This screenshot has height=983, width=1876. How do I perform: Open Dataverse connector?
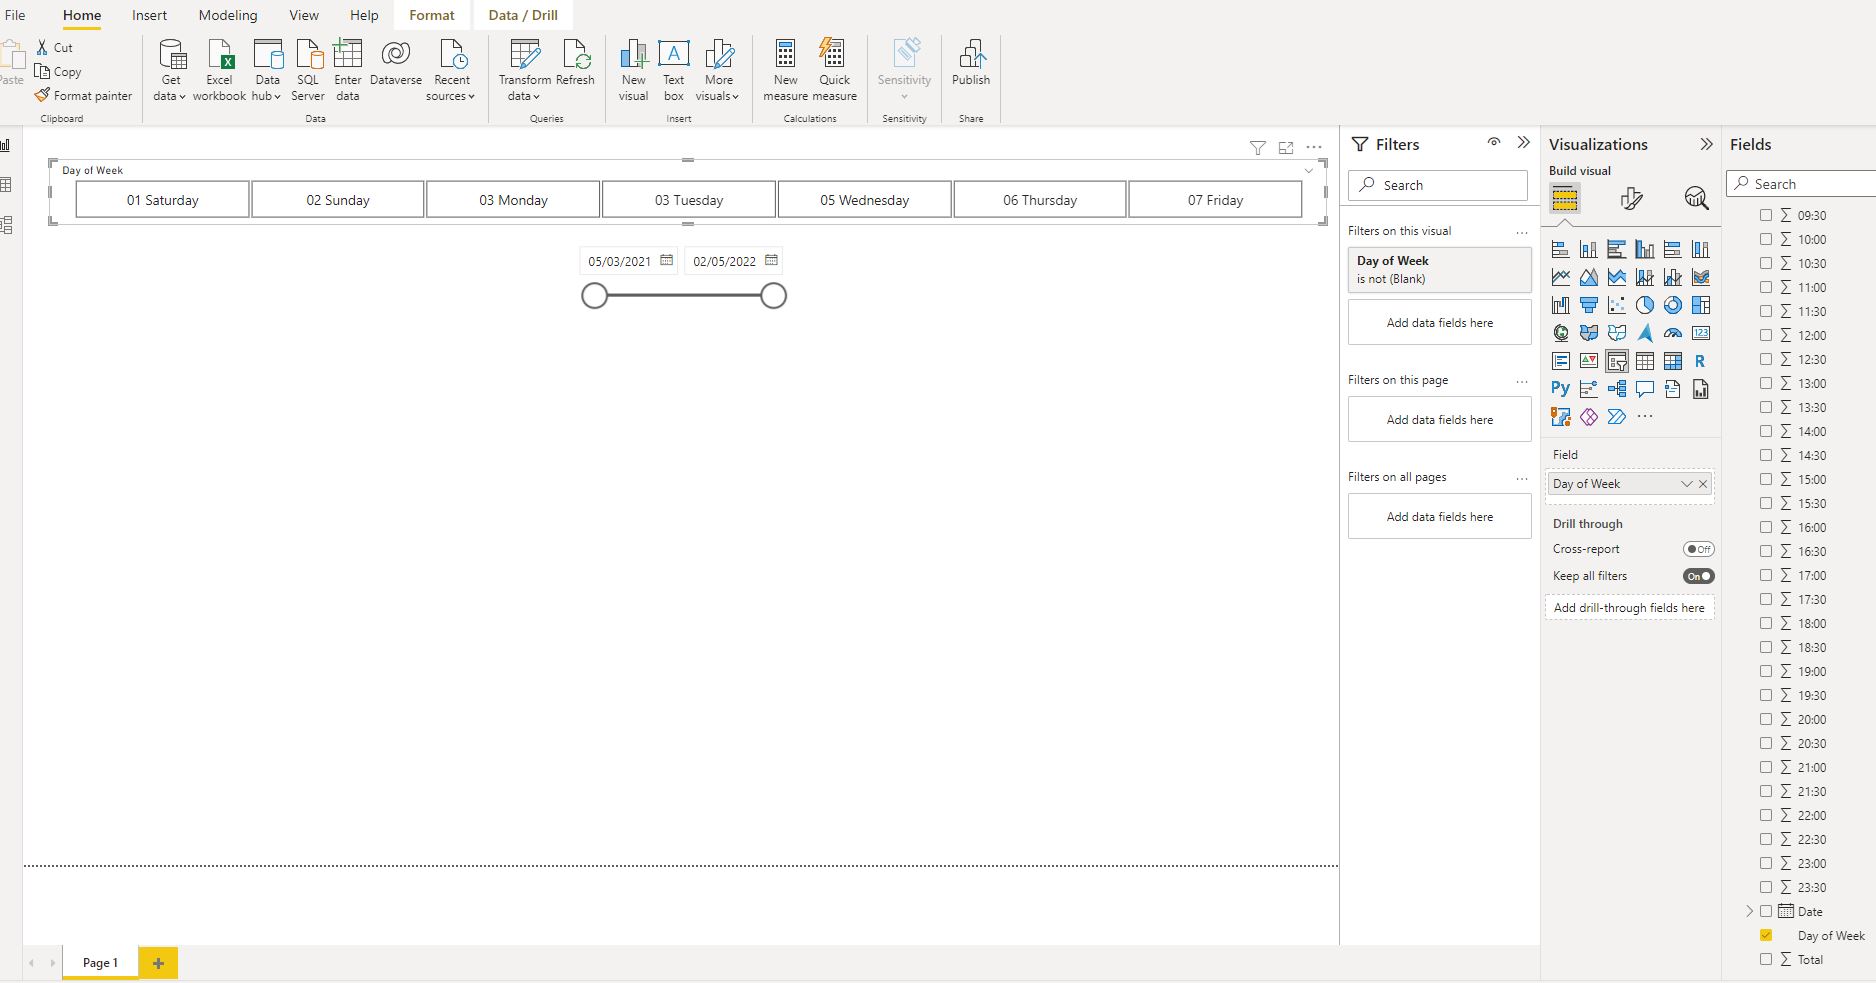click(x=396, y=63)
